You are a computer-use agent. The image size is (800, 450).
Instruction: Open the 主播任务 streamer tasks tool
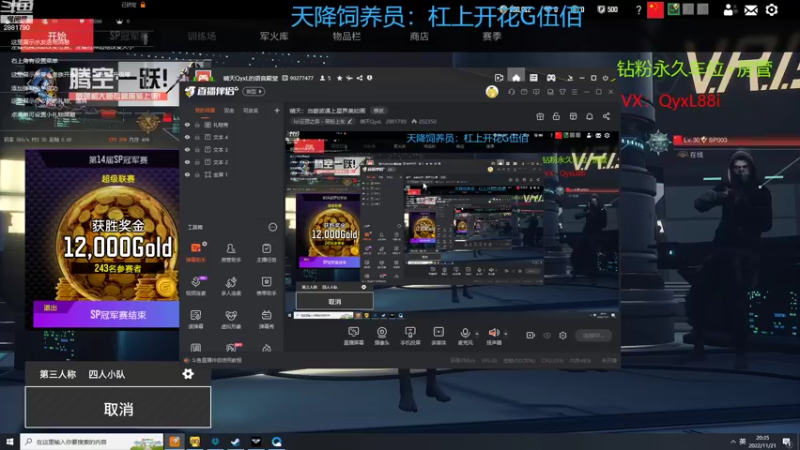click(266, 252)
